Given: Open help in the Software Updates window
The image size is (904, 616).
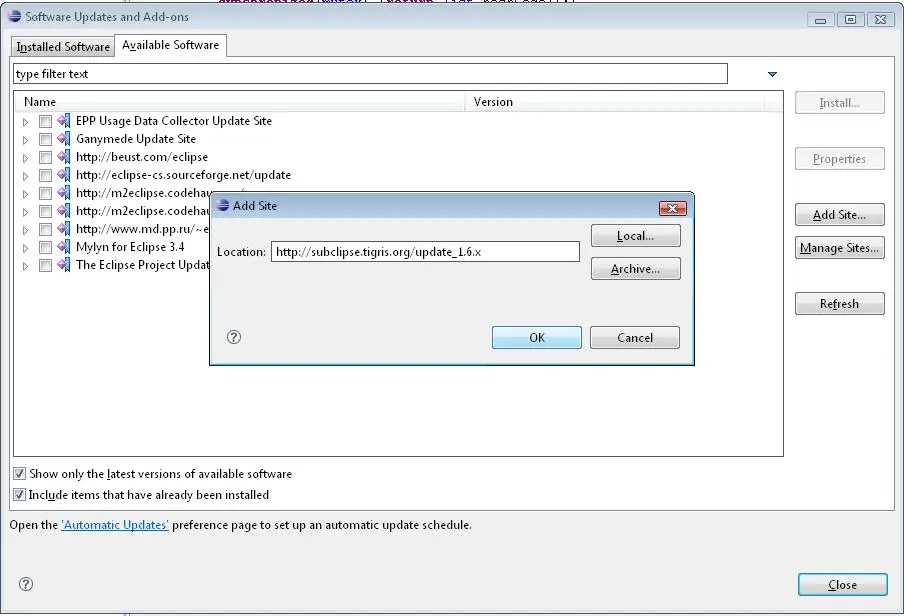Looking at the screenshot, I should [25, 584].
